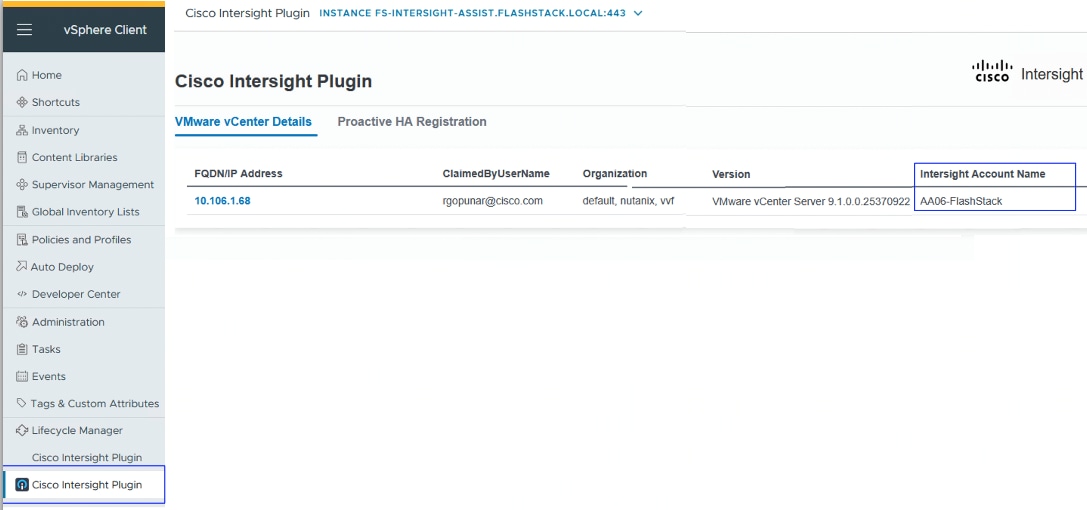Open the hamburger navigation menu
The height and width of the screenshot is (510, 1087).
[24, 30]
